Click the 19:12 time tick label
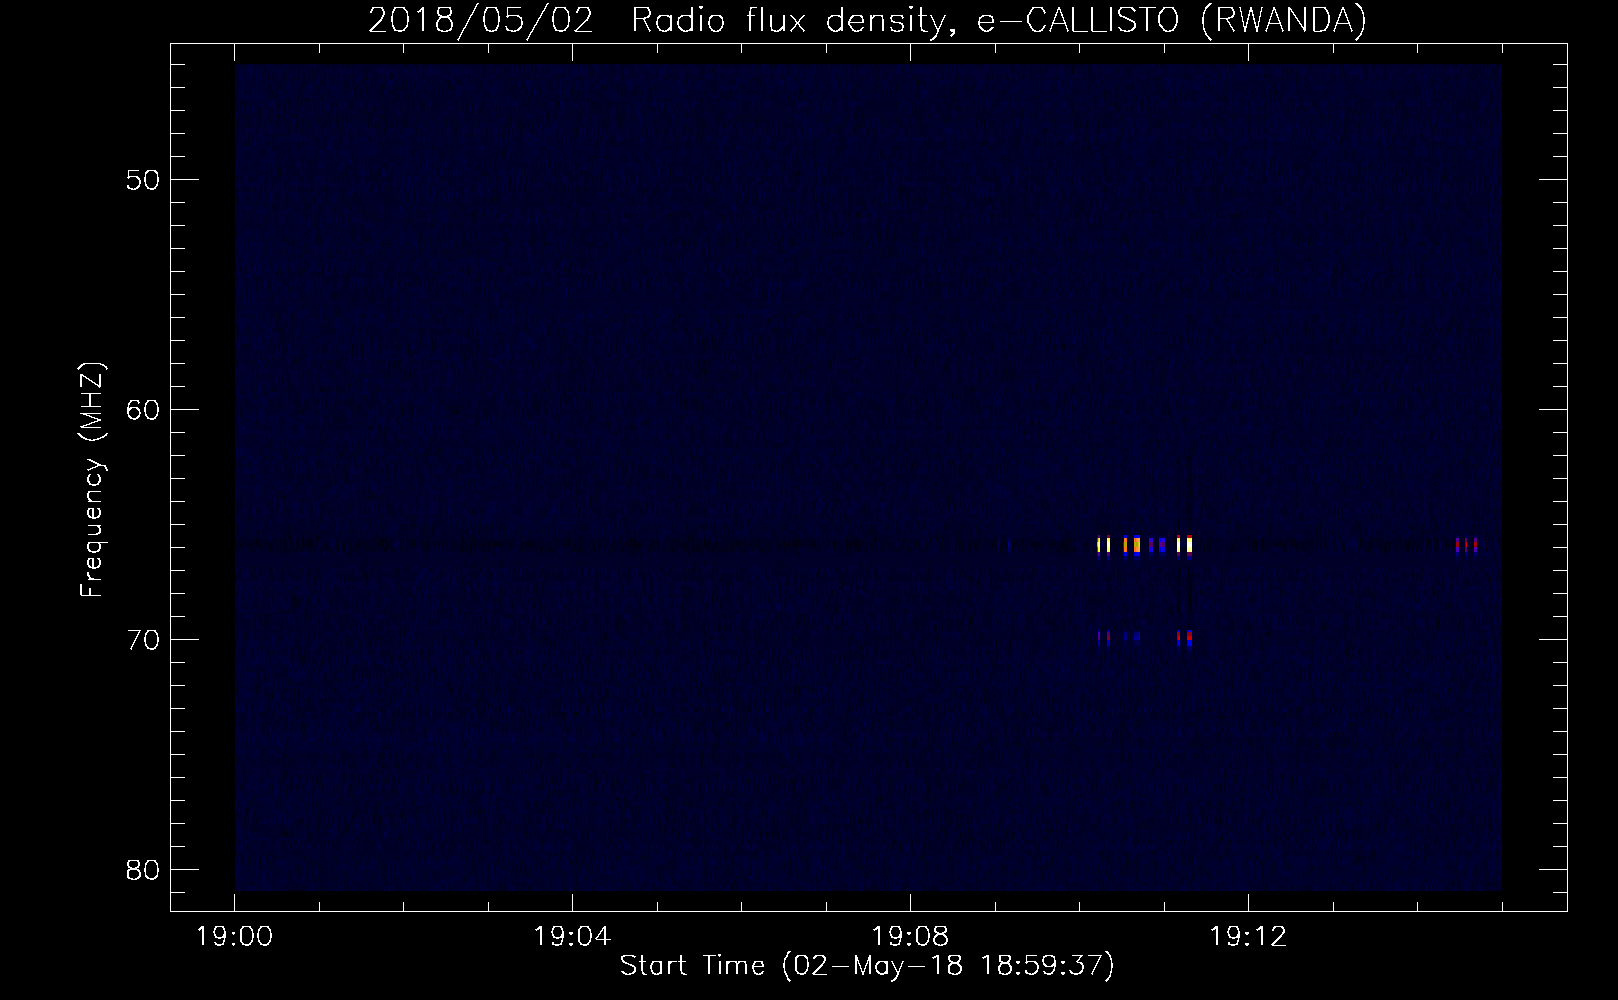This screenshot has height=1000, width=1618. coord(1248,937)
